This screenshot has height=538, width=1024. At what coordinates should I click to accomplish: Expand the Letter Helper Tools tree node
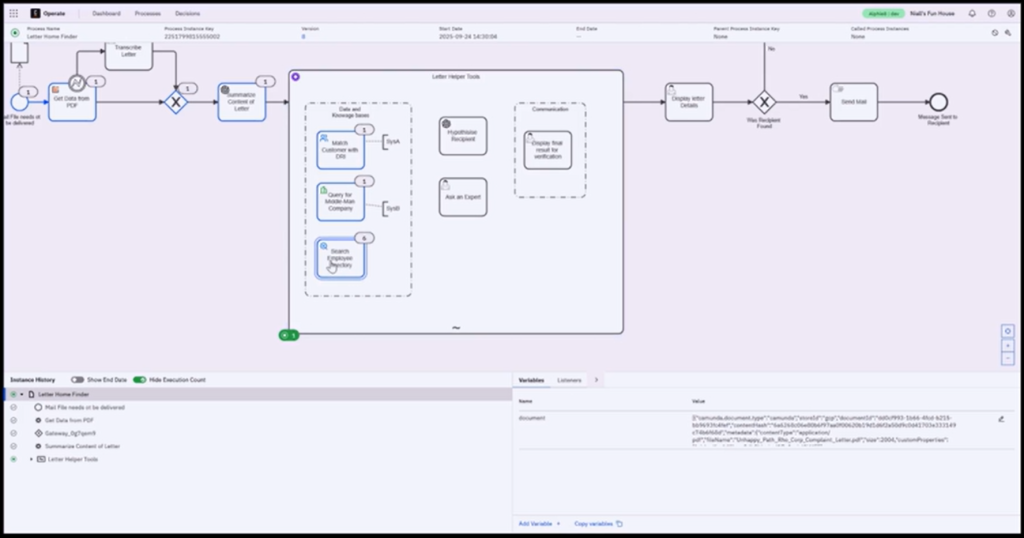point(31,459)
